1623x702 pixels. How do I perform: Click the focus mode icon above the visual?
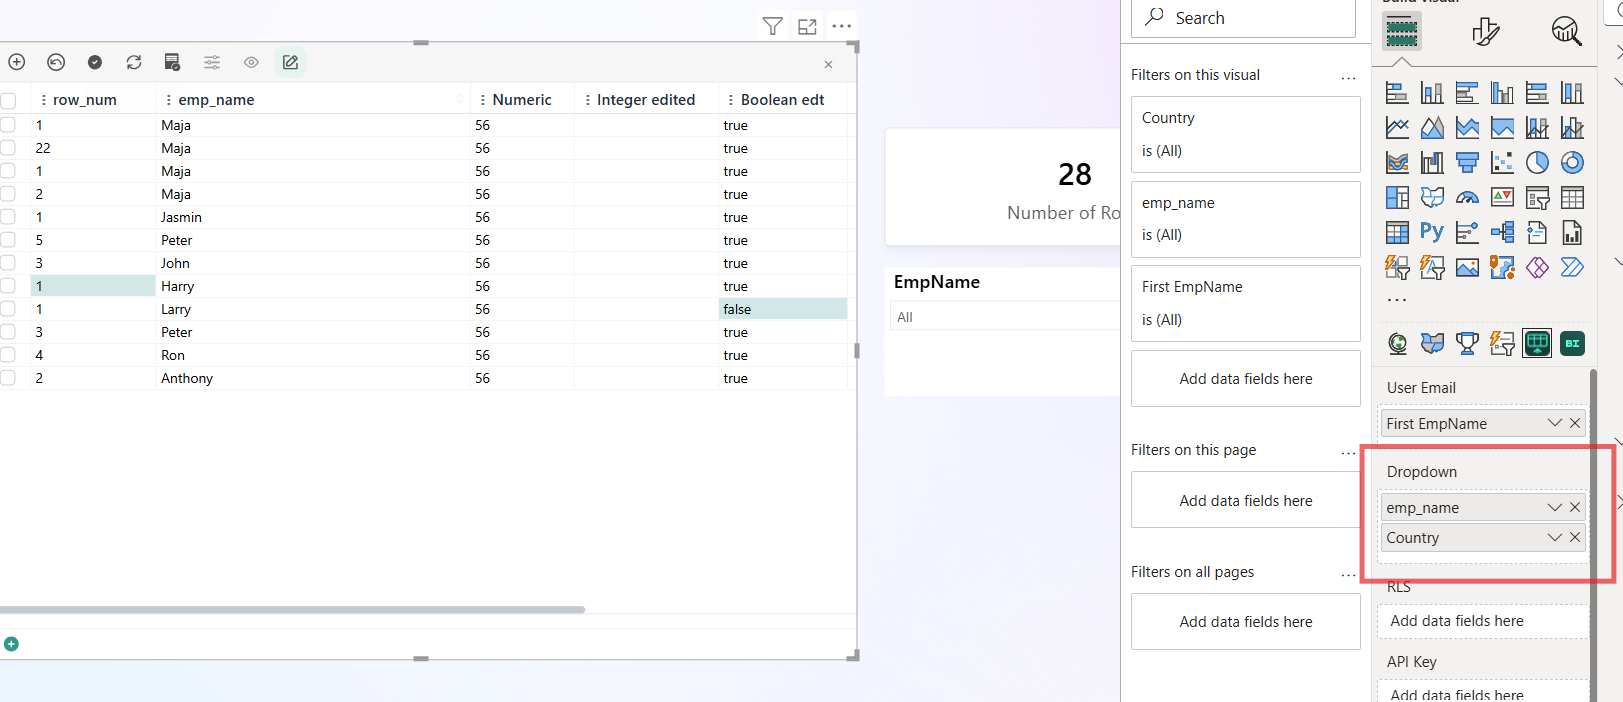[807, 26]
